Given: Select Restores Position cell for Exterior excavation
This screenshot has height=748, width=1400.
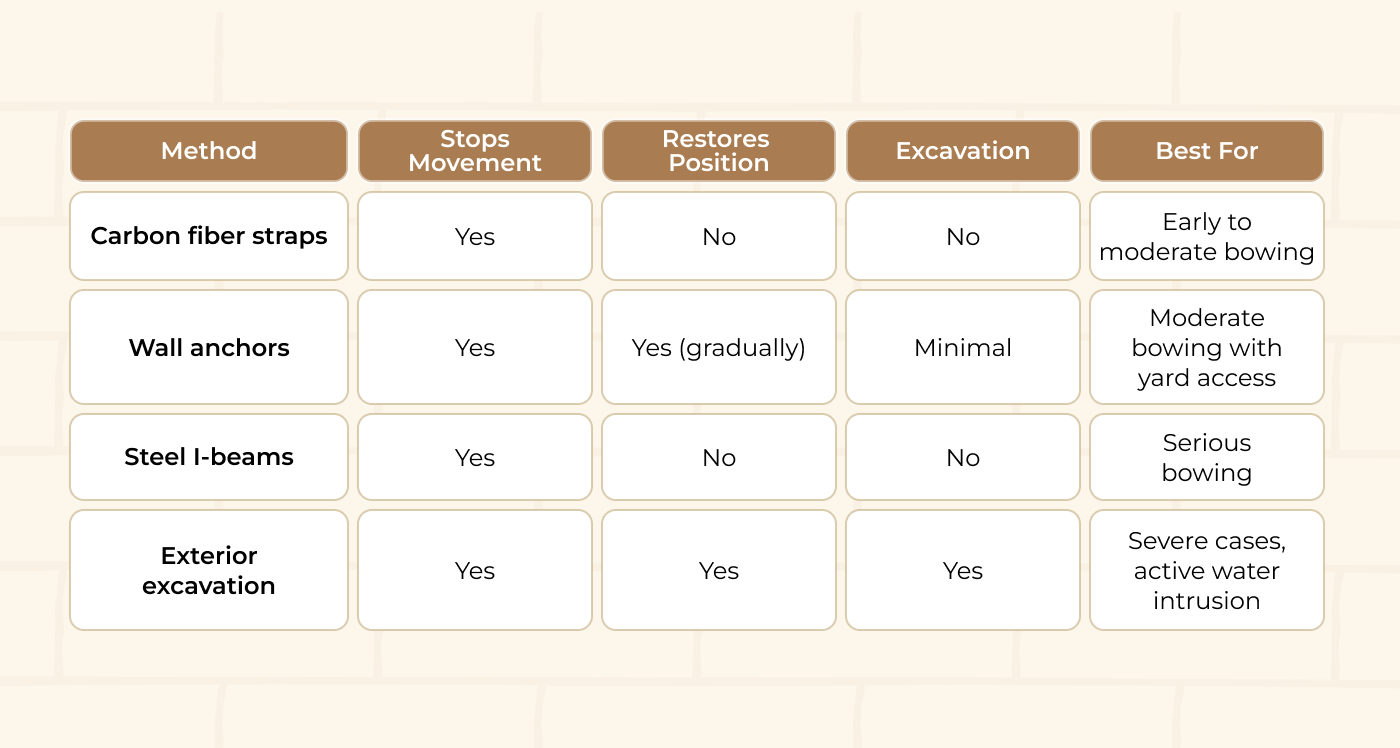Looking at the screenshot, I should coord(718,570).
